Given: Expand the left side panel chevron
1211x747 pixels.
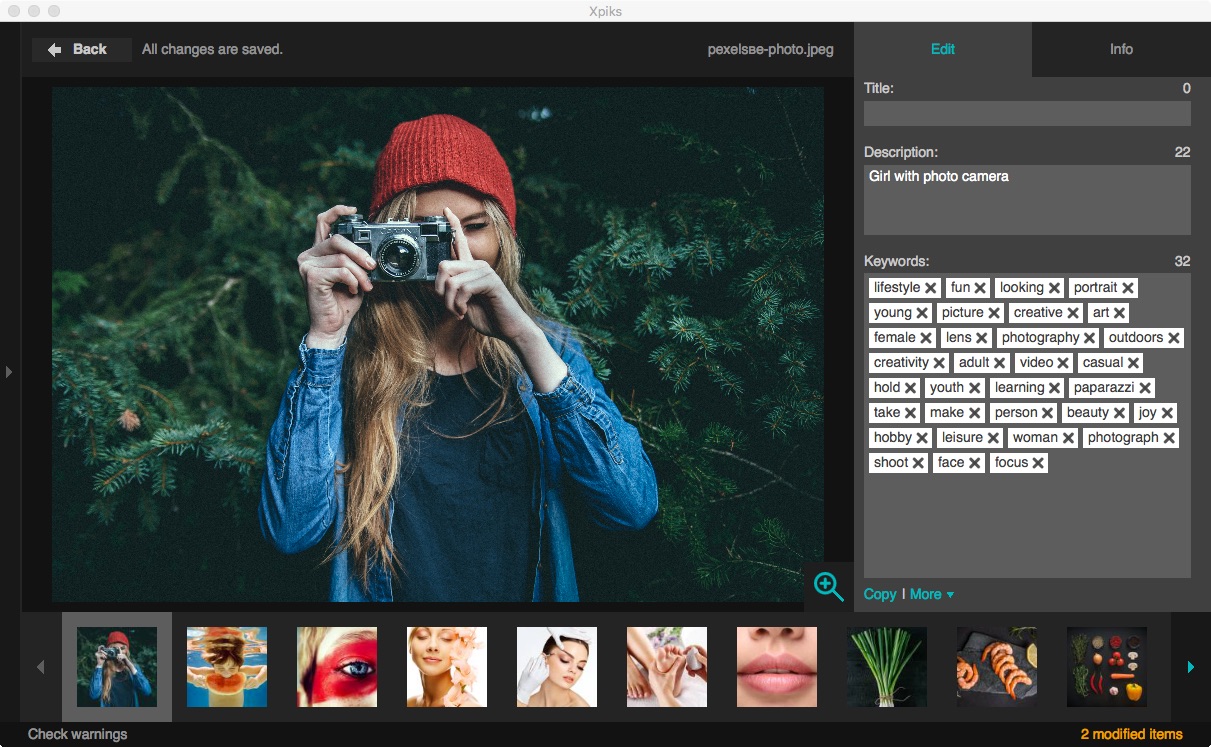Looking at the screenshot, I should click(x=9, y=371).
